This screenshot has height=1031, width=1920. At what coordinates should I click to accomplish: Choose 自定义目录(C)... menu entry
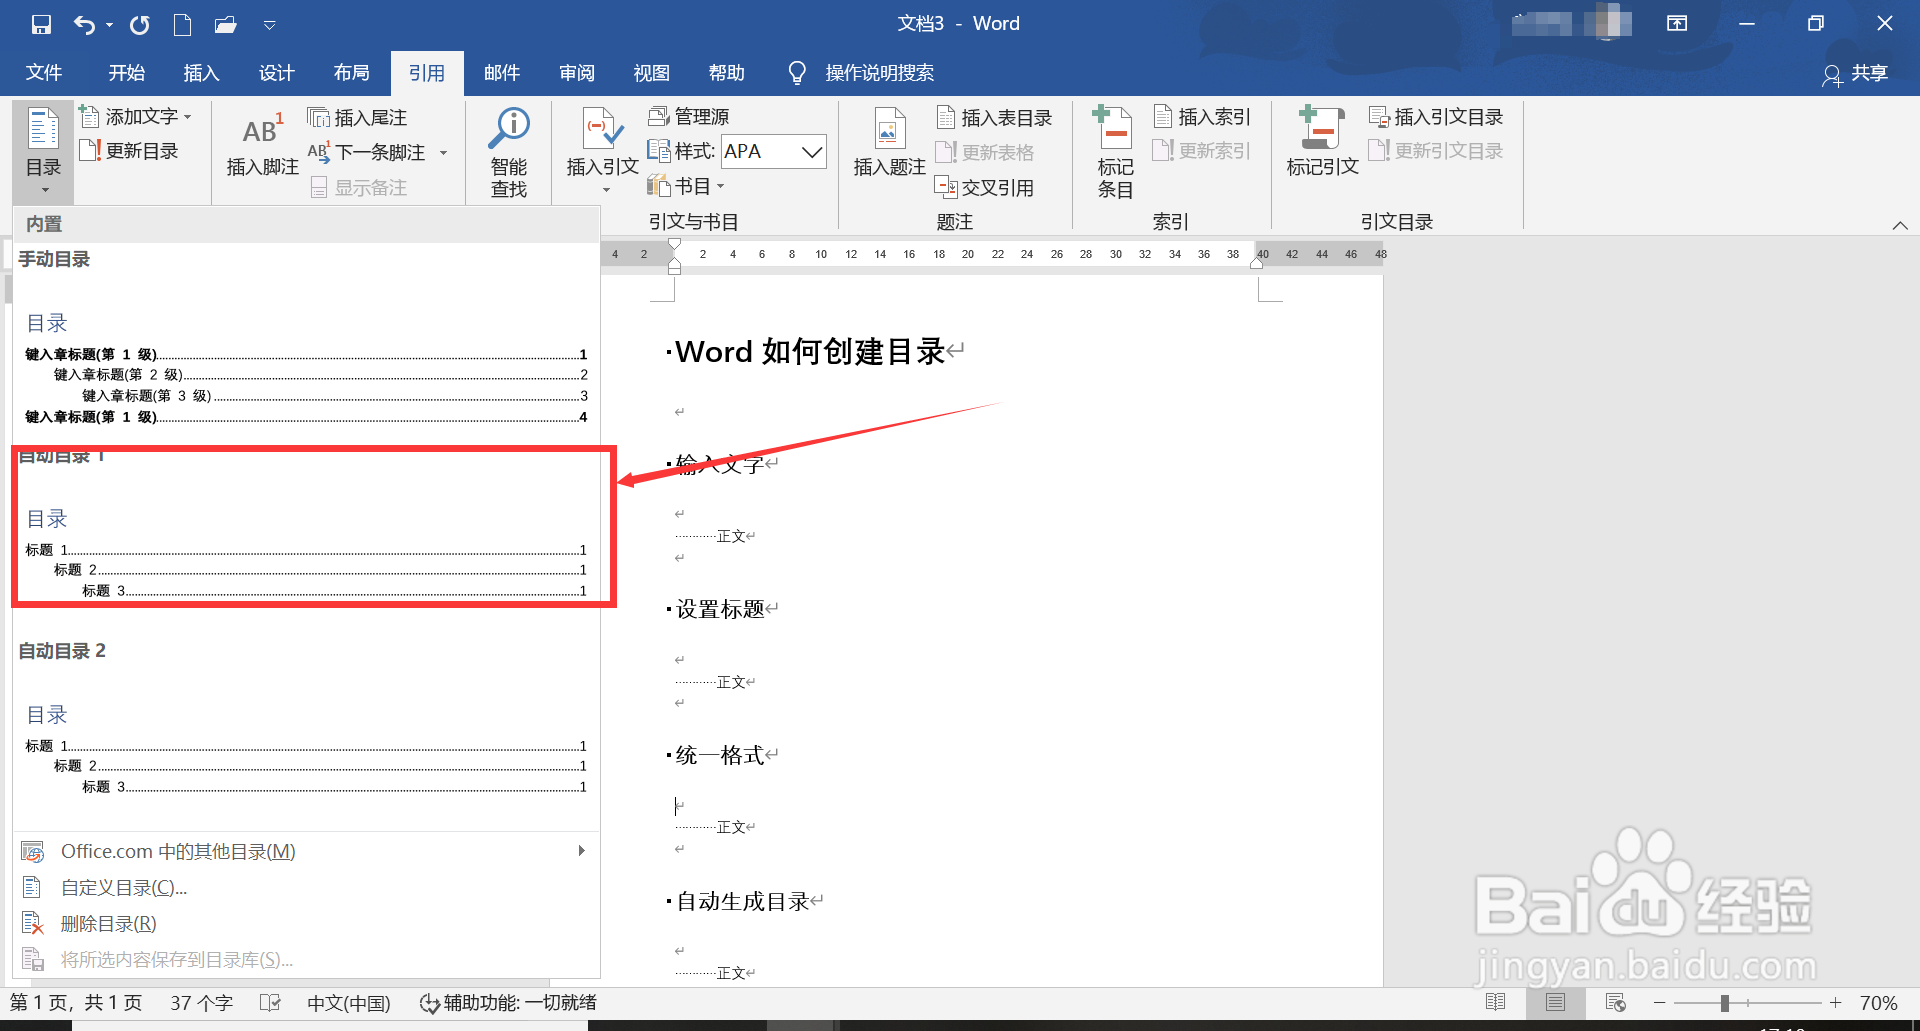tap(306, 888)
